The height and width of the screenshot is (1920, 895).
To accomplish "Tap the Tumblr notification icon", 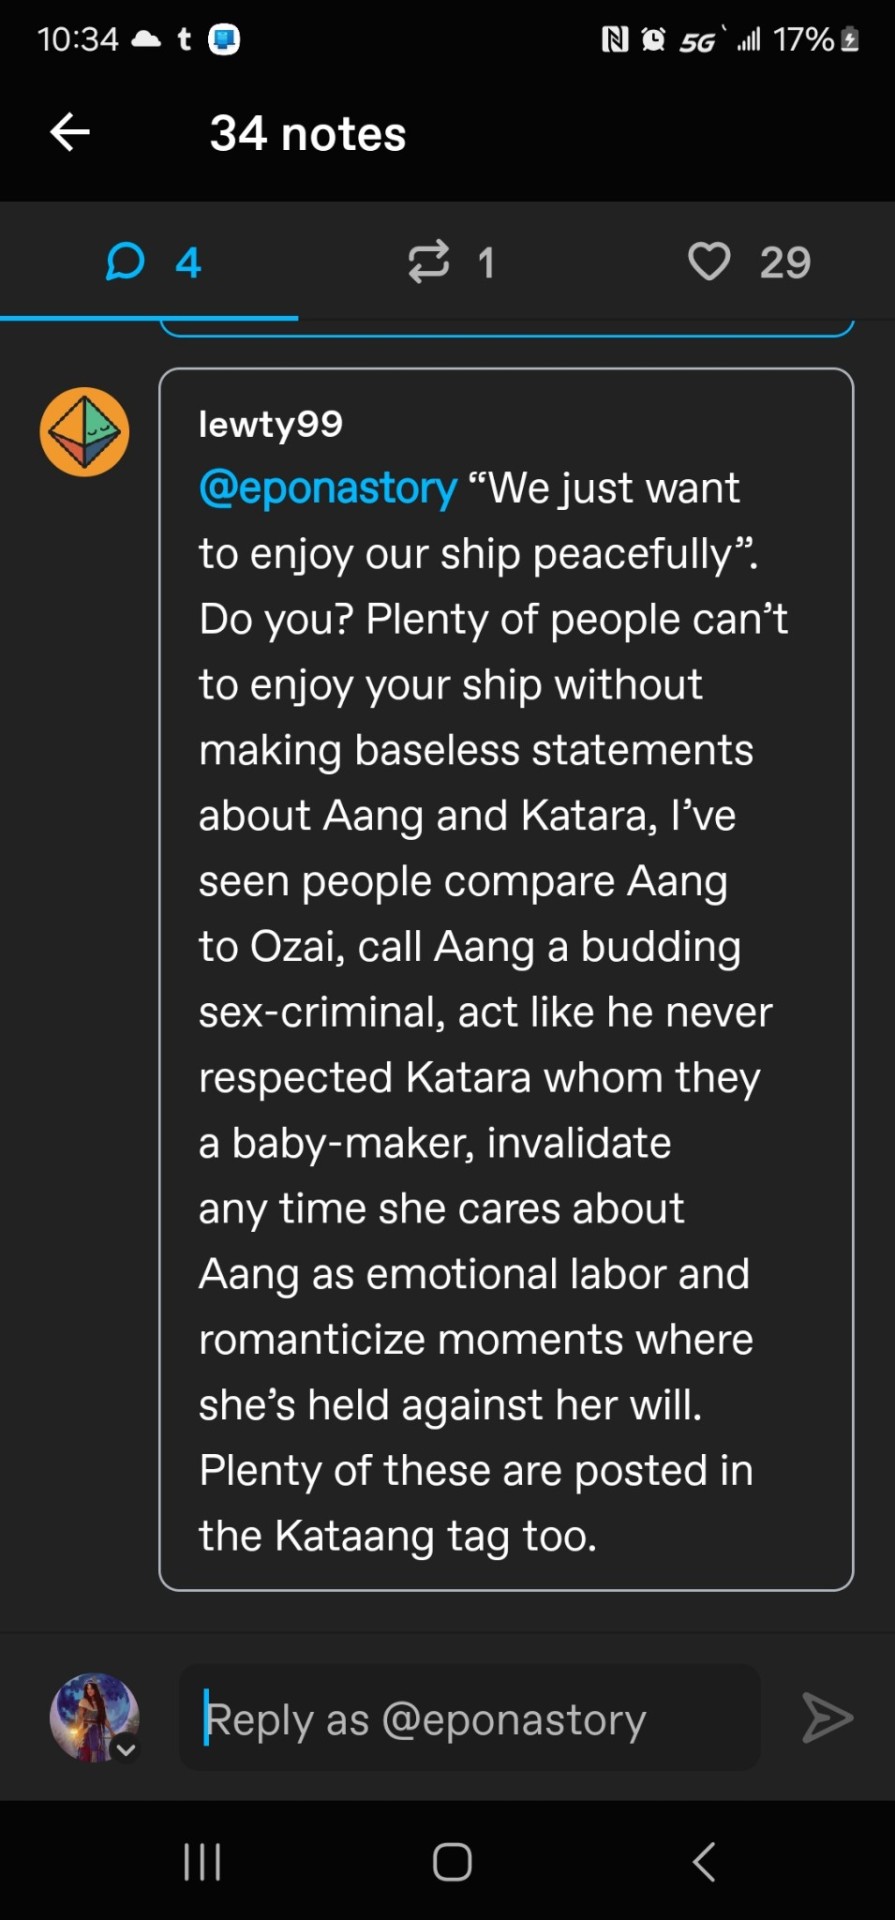I will click(x=184, y=39).
